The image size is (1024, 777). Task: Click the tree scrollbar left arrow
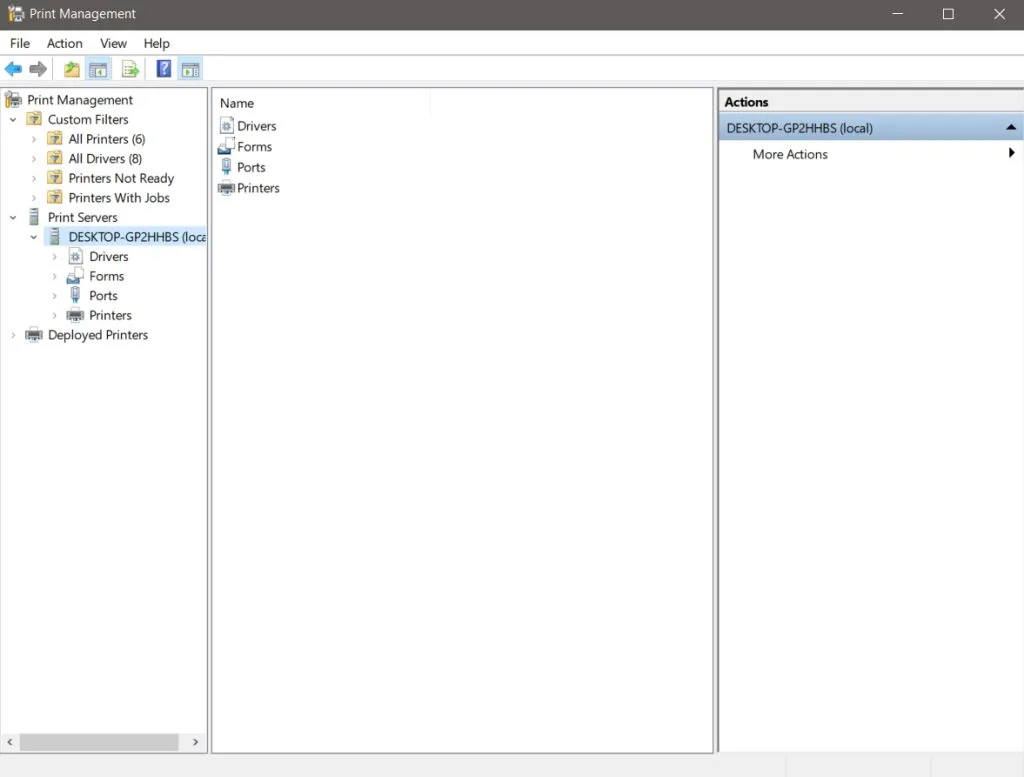pyautogui.click(x=10, y=742)
